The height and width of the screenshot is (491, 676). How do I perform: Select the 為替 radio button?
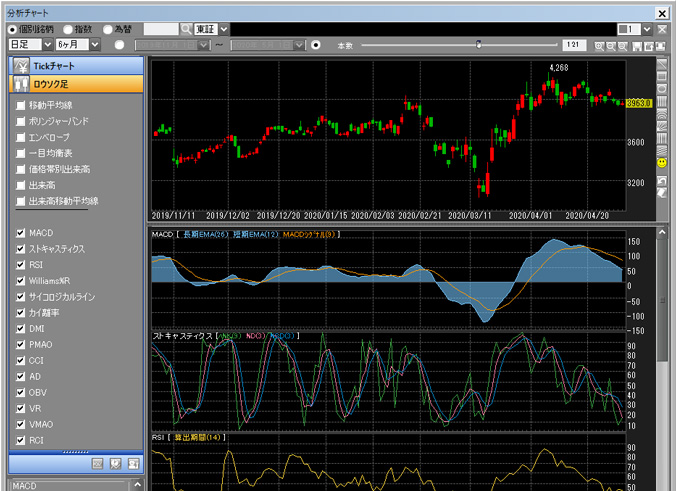click(x=107, y=29)
